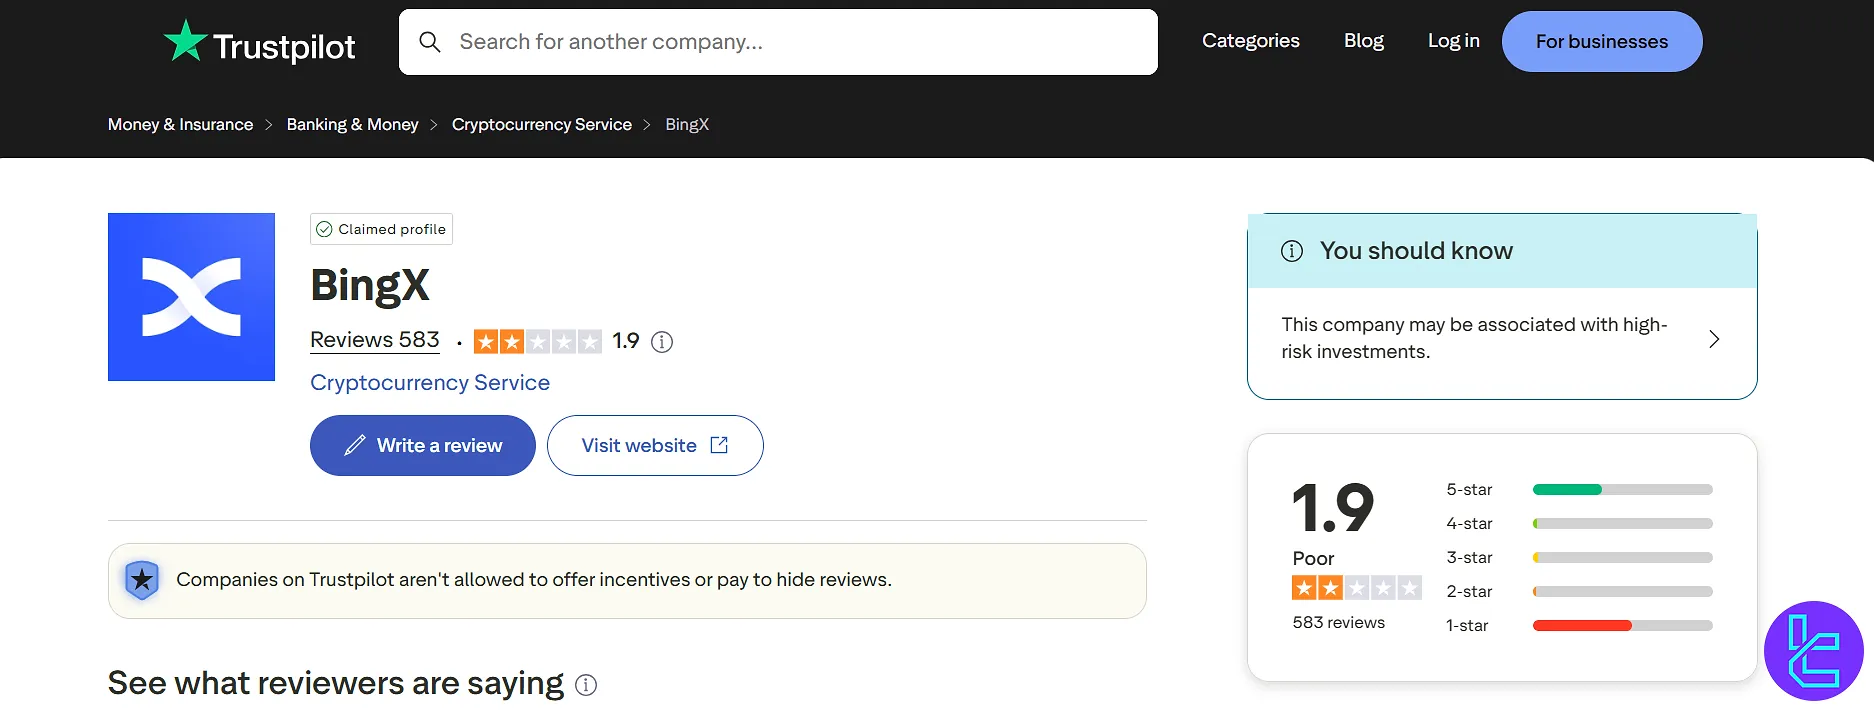Image resolution: width=1874 pixels, height=711 pixels.
Task: Expand the high-risk investments notice chevron
Action: [x=1714, y=339]
